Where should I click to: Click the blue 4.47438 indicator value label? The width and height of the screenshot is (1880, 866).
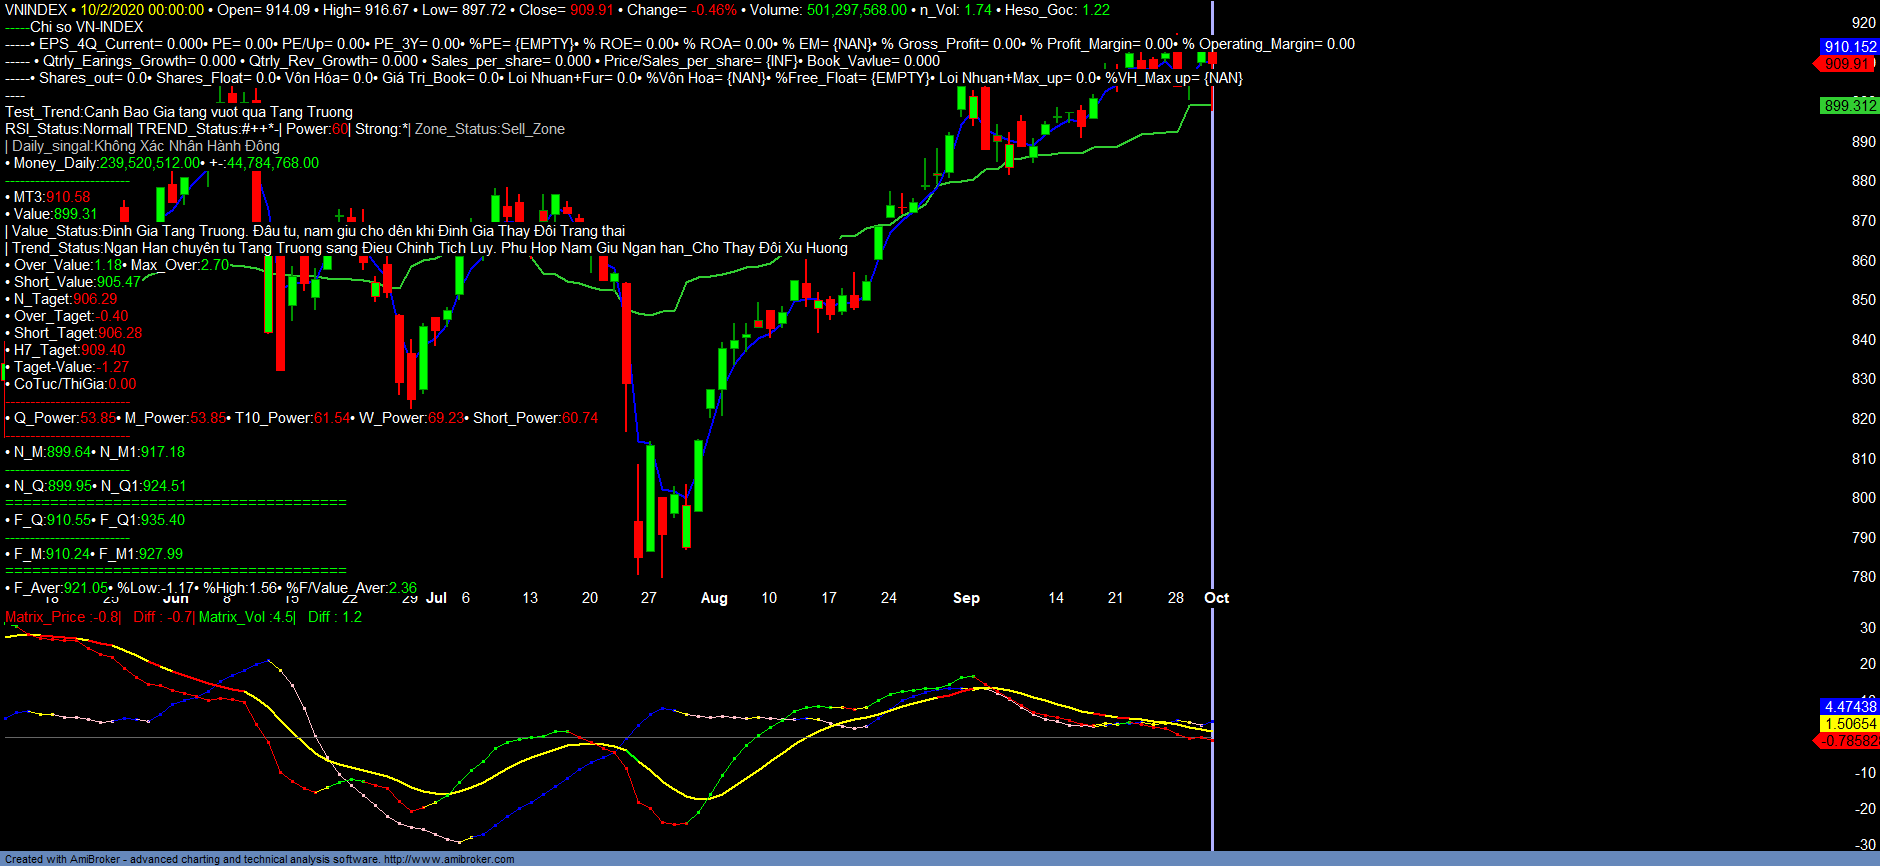pos(1850,707)
